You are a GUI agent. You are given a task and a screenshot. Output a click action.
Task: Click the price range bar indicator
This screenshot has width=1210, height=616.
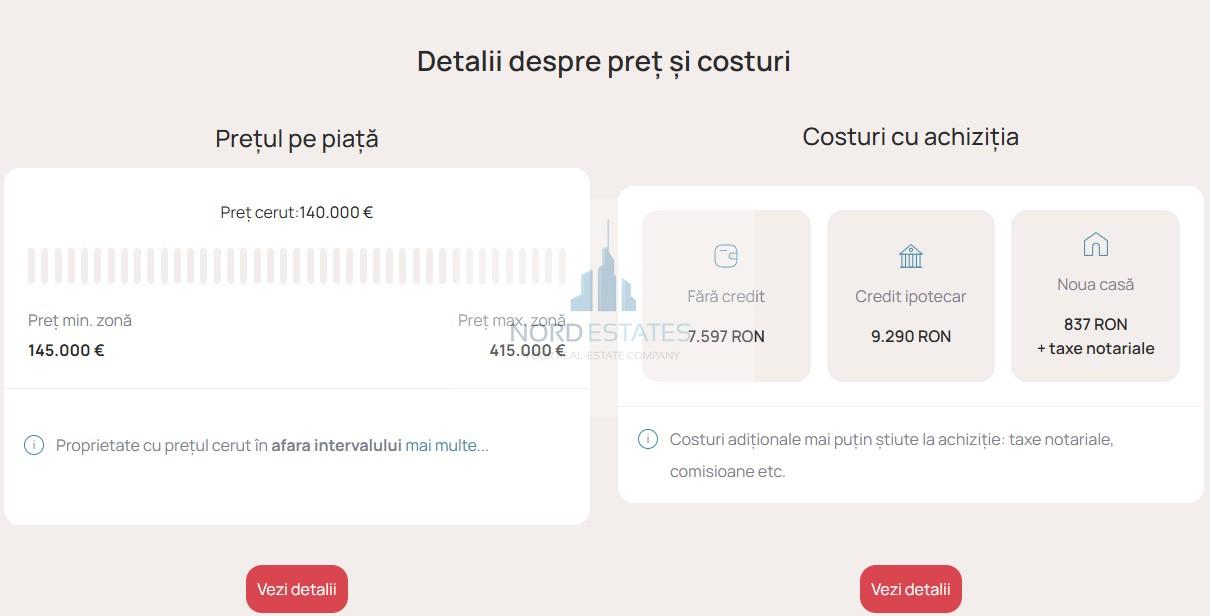coord(297,266)
